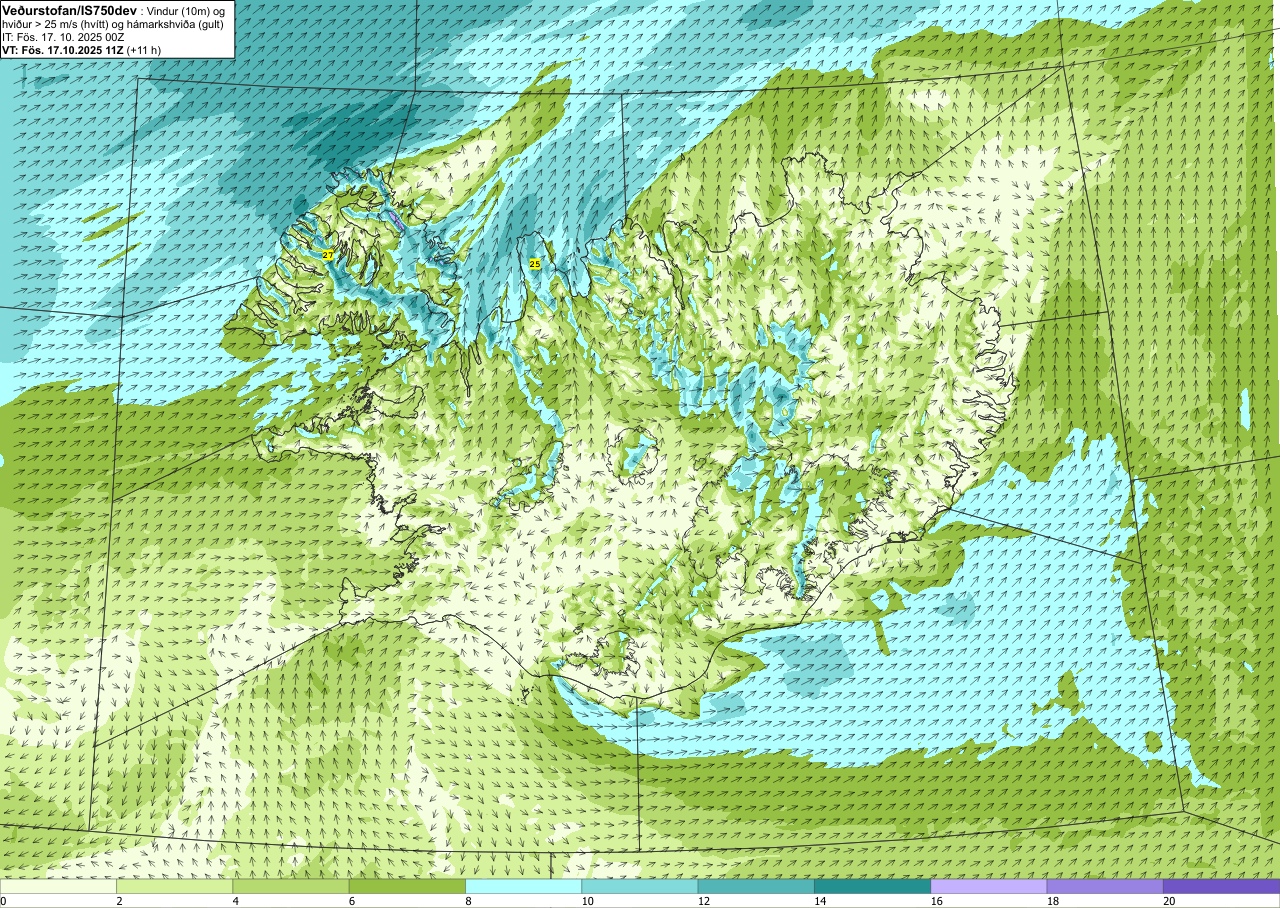1280x908 pixels.
Task: Click the medium teal 12–14 m/s legend swatch
Action: pyautogui.click(x=756, y=886)
